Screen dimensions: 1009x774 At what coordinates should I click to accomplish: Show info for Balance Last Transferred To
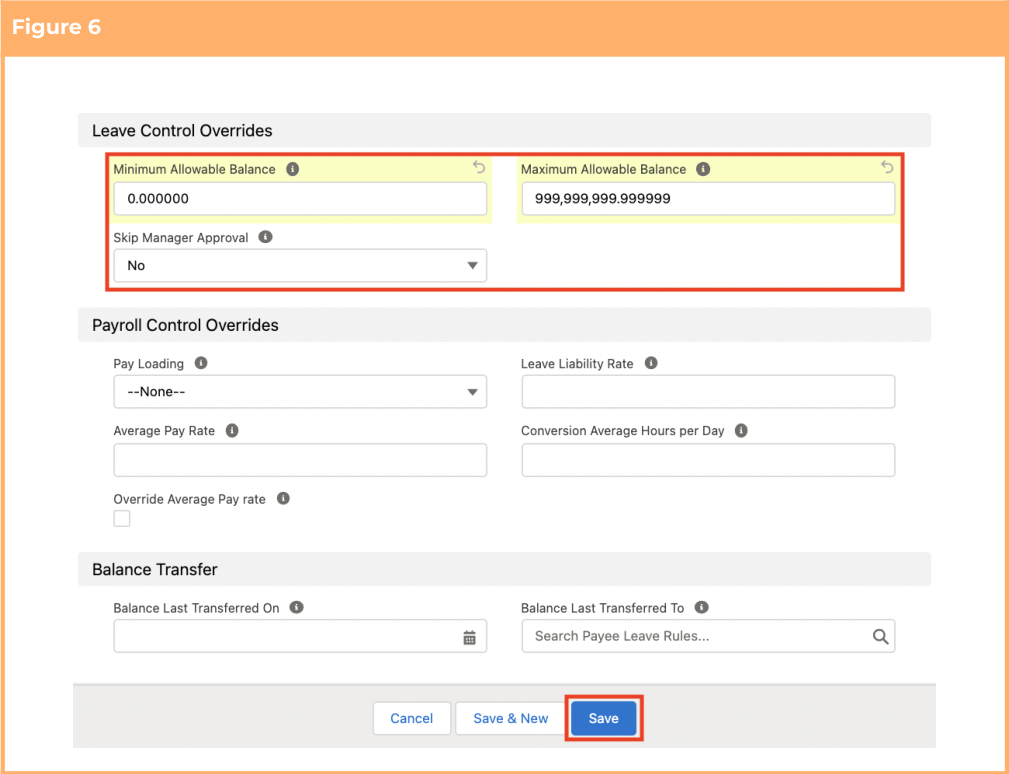pyautogui.click(x=702, y=607)
